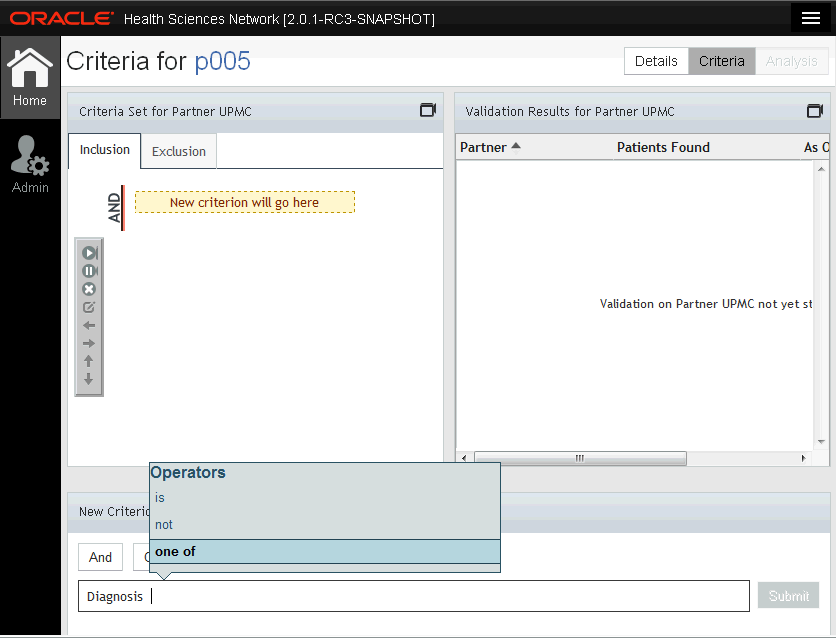836x638 pixels.
Task: Click the scroll right arrow in Validation Results
Action: pos(803,458)
